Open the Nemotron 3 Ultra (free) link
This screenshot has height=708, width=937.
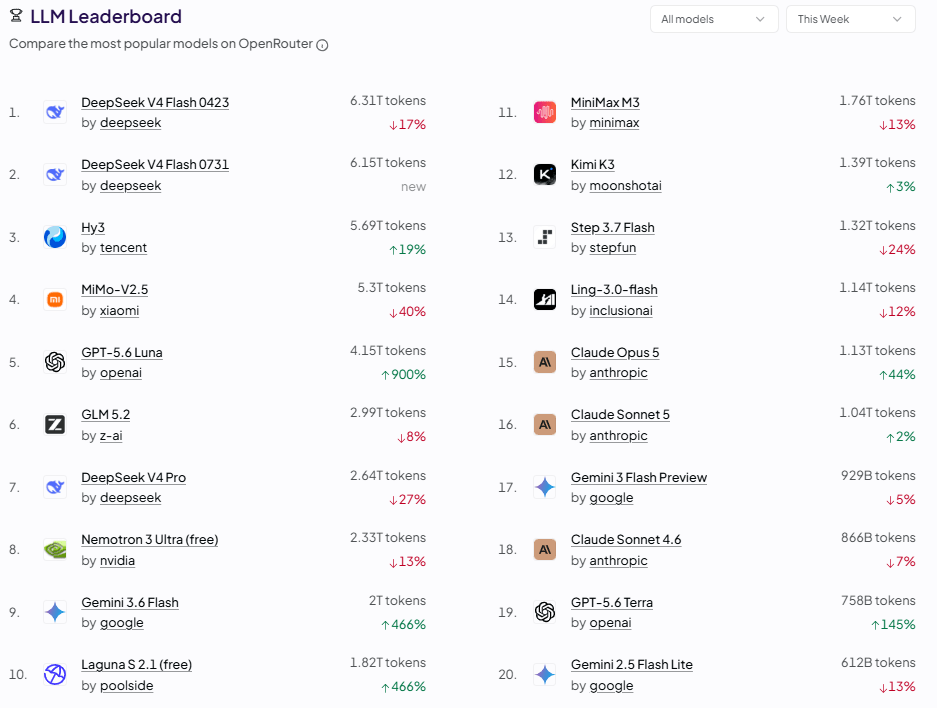pos(149,540)
